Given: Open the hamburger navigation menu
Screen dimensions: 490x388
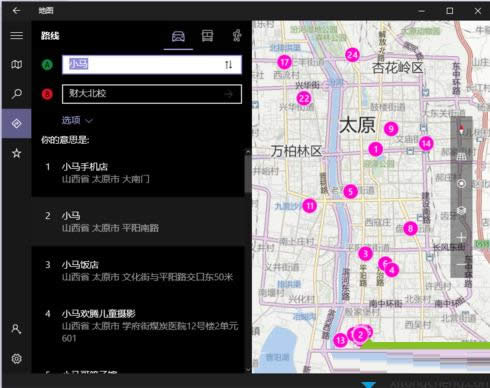Looking at the screenshot, I should (x=16, y=35).
